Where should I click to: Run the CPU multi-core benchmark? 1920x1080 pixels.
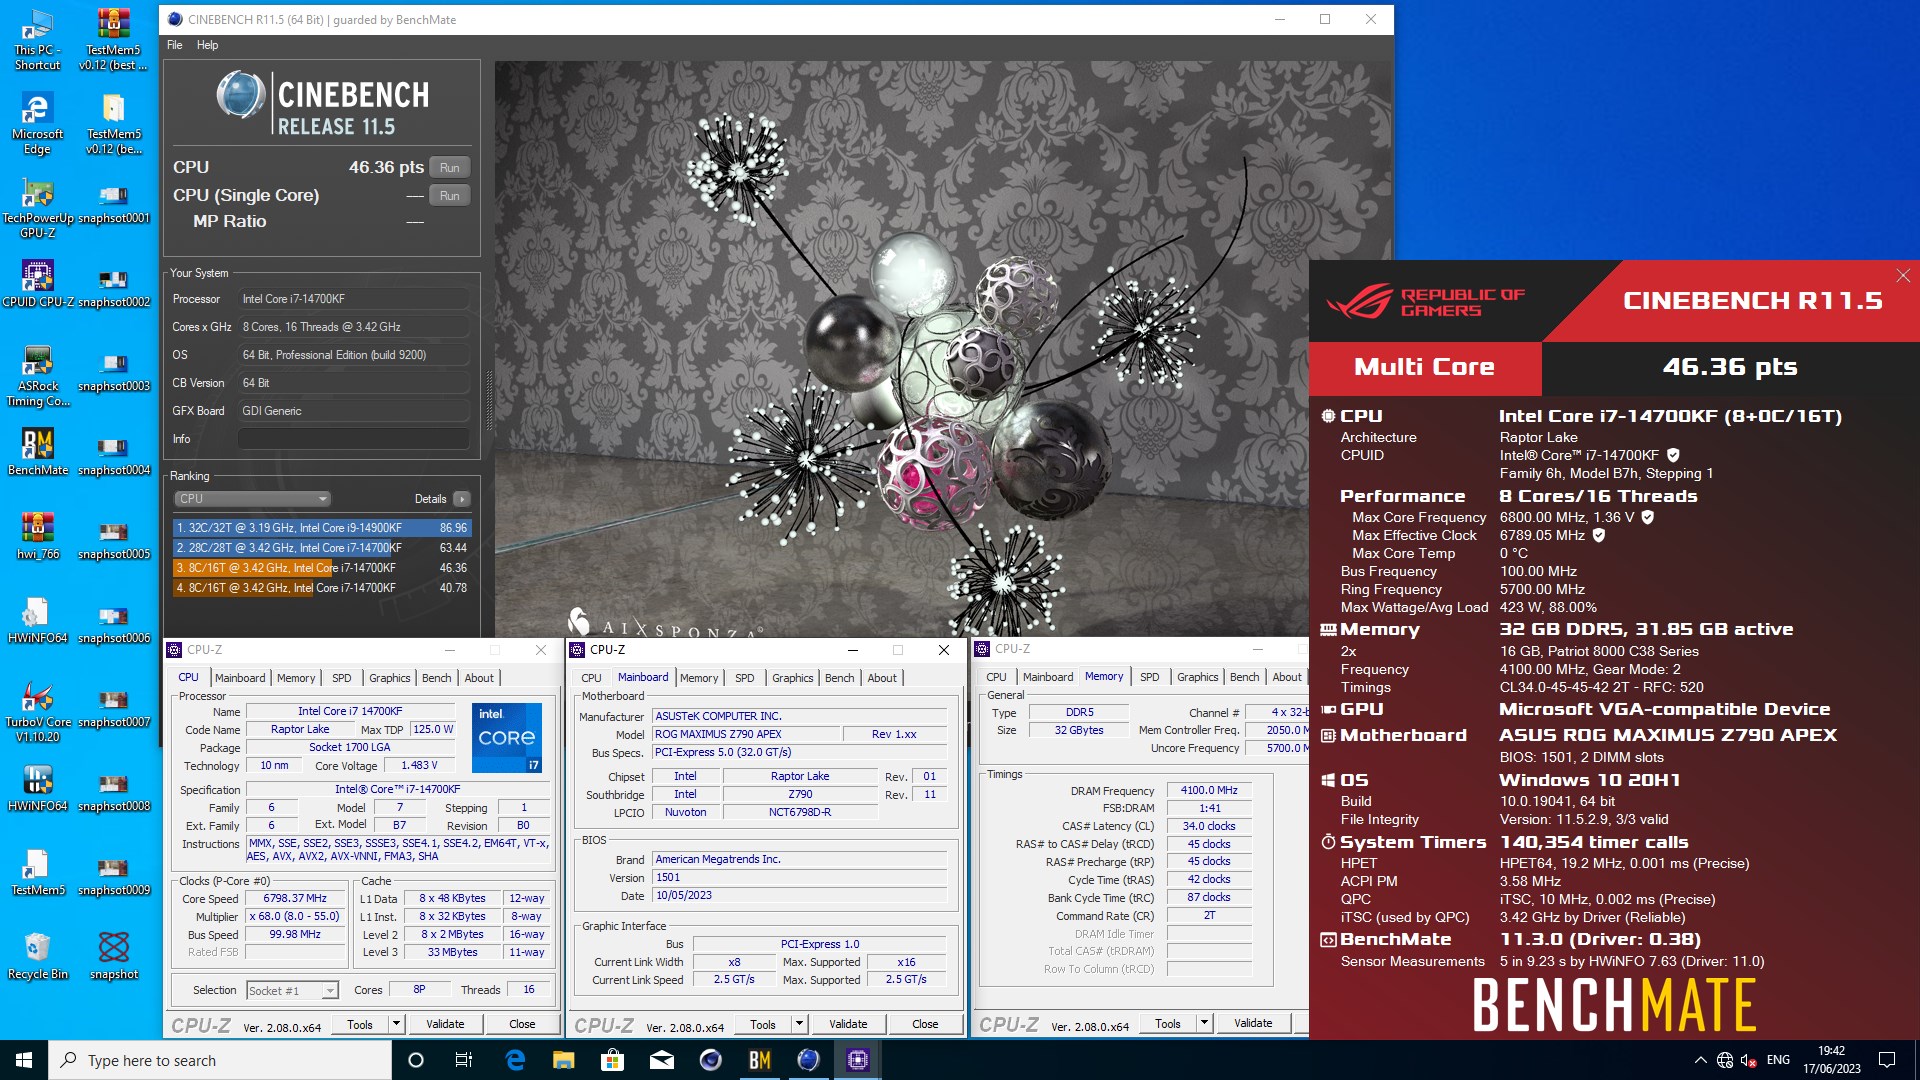click(x=450, y=167)
